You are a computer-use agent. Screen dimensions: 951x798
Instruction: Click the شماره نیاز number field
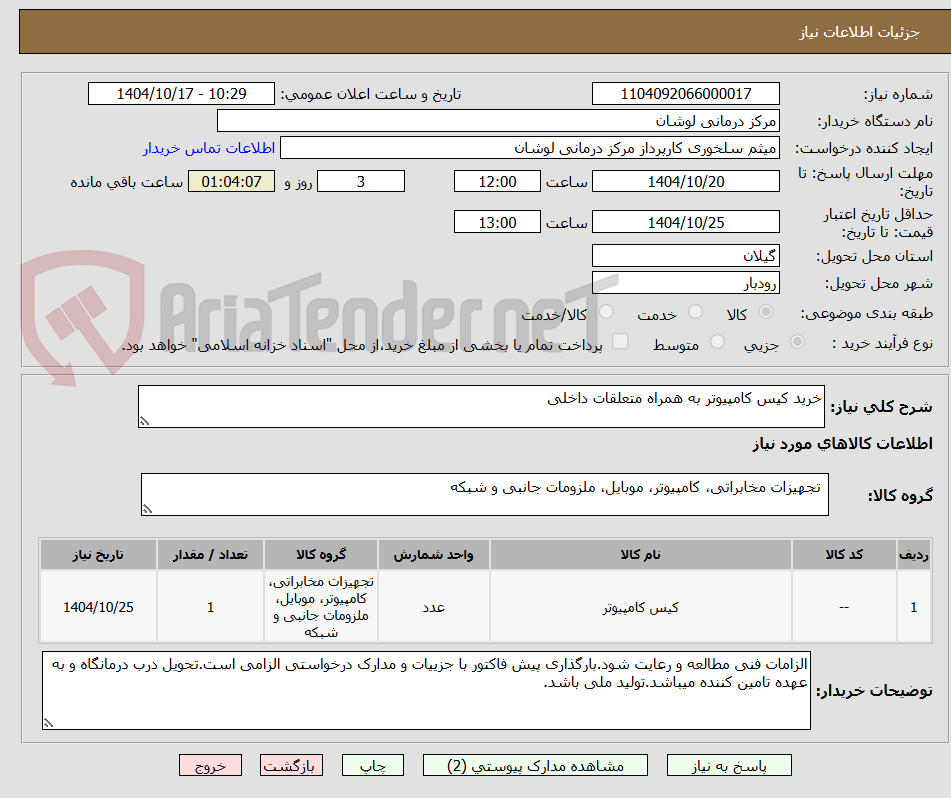coord(685,94)
